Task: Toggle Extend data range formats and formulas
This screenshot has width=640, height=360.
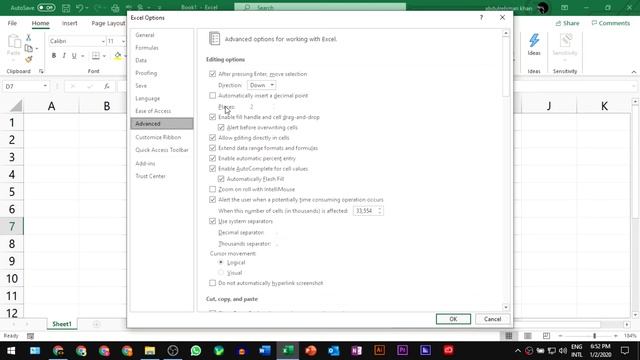Action: tap(212, 148)
